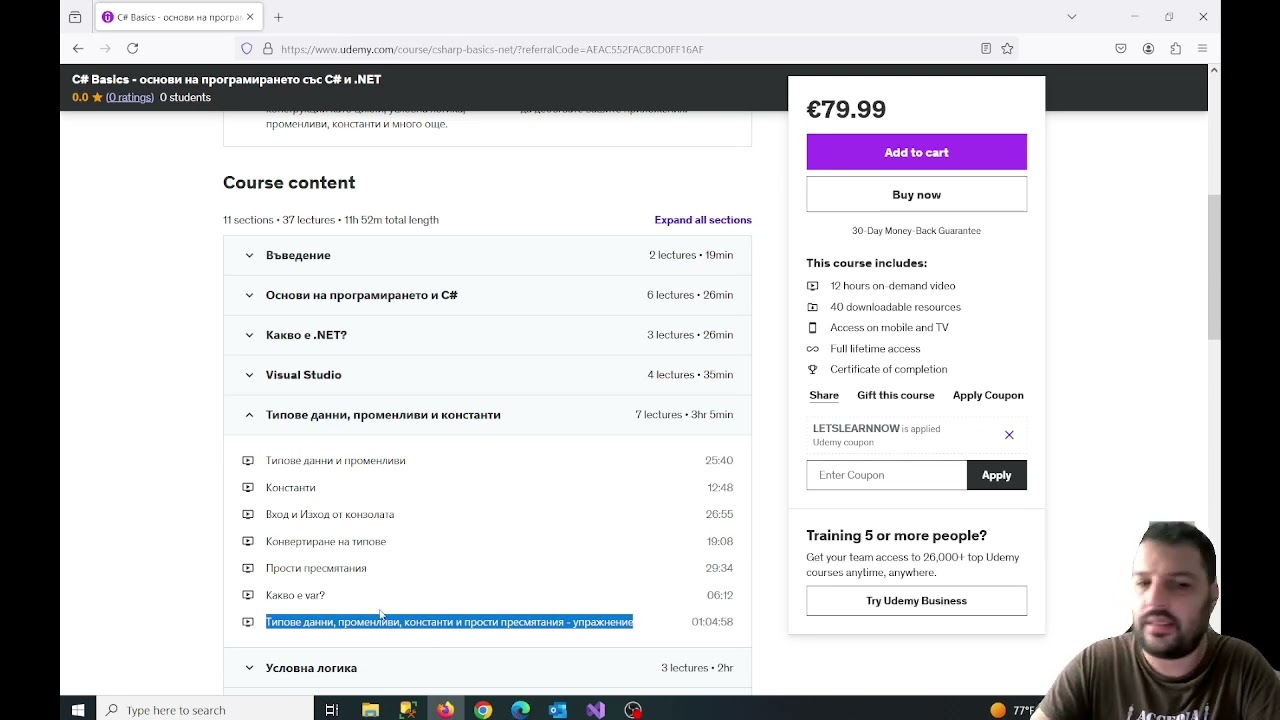The height and width of the screenshot is (720, 1280).
Task: Select the Какво е var? lecture
Action: pyautogui.click(x=295, y=595)
